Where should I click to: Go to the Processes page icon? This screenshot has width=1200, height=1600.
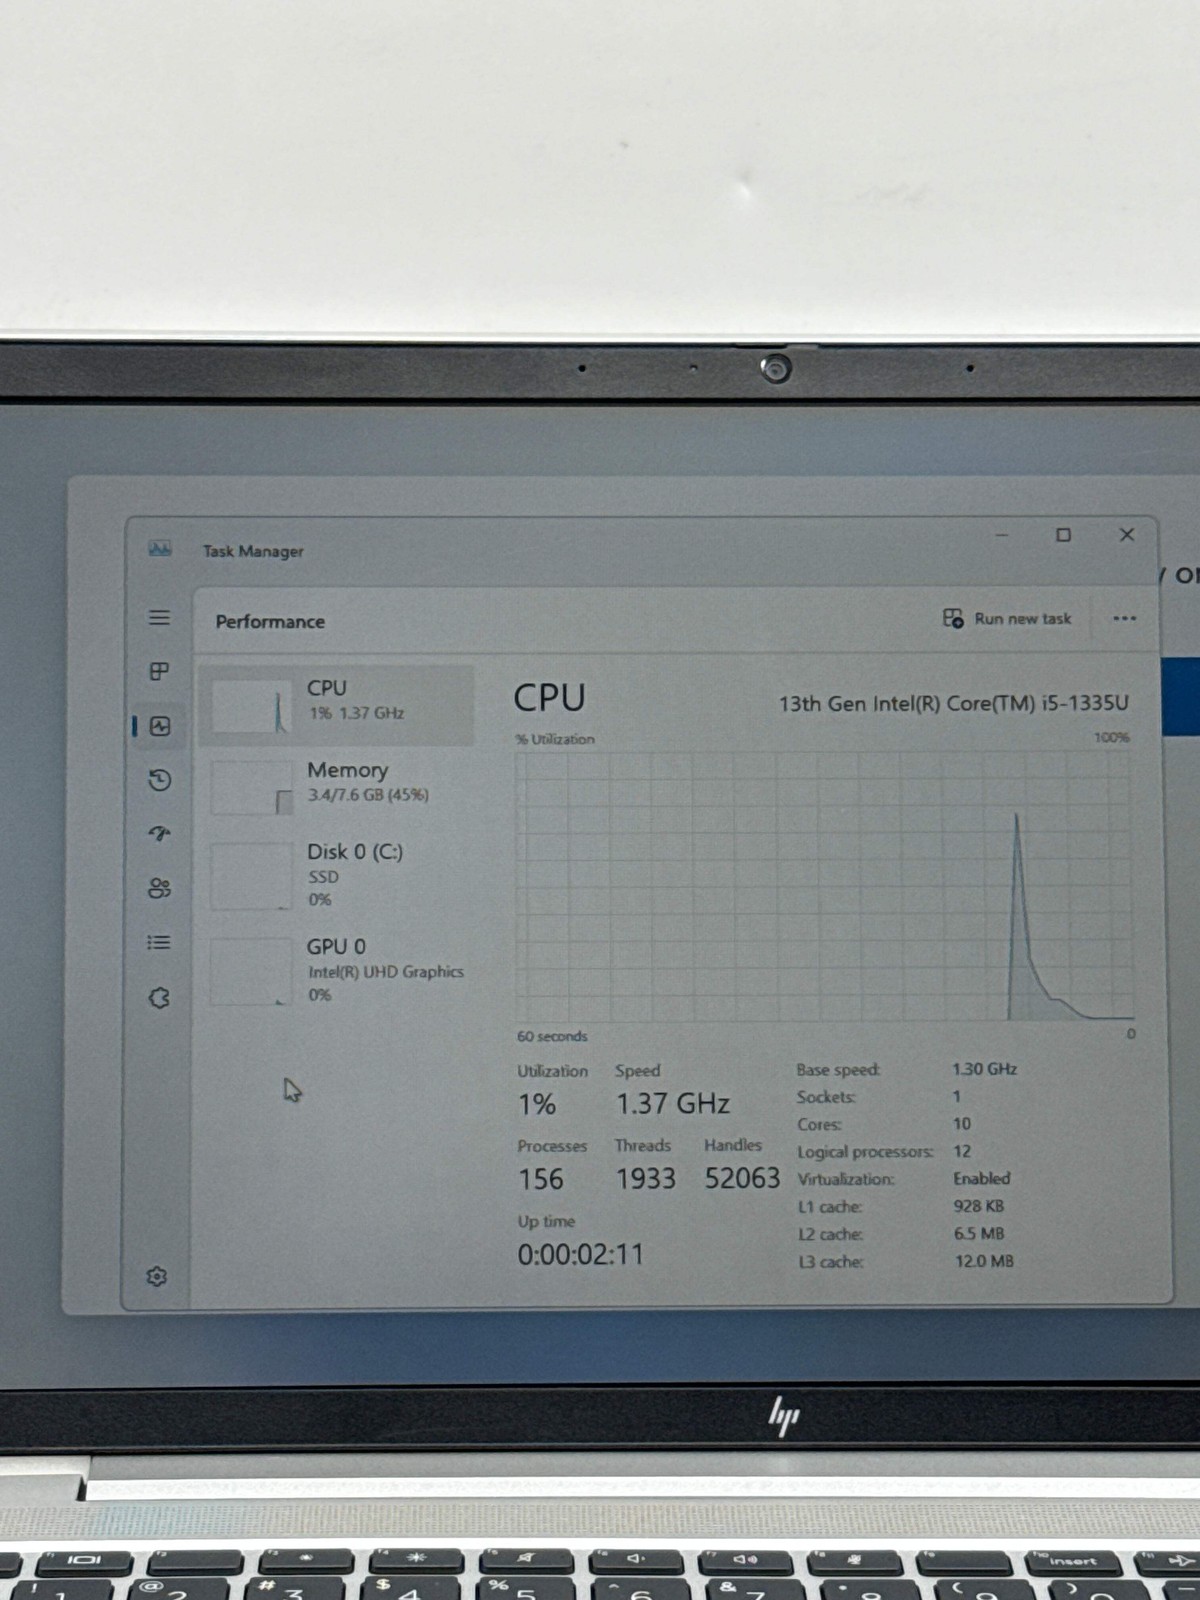pos(159,672)
